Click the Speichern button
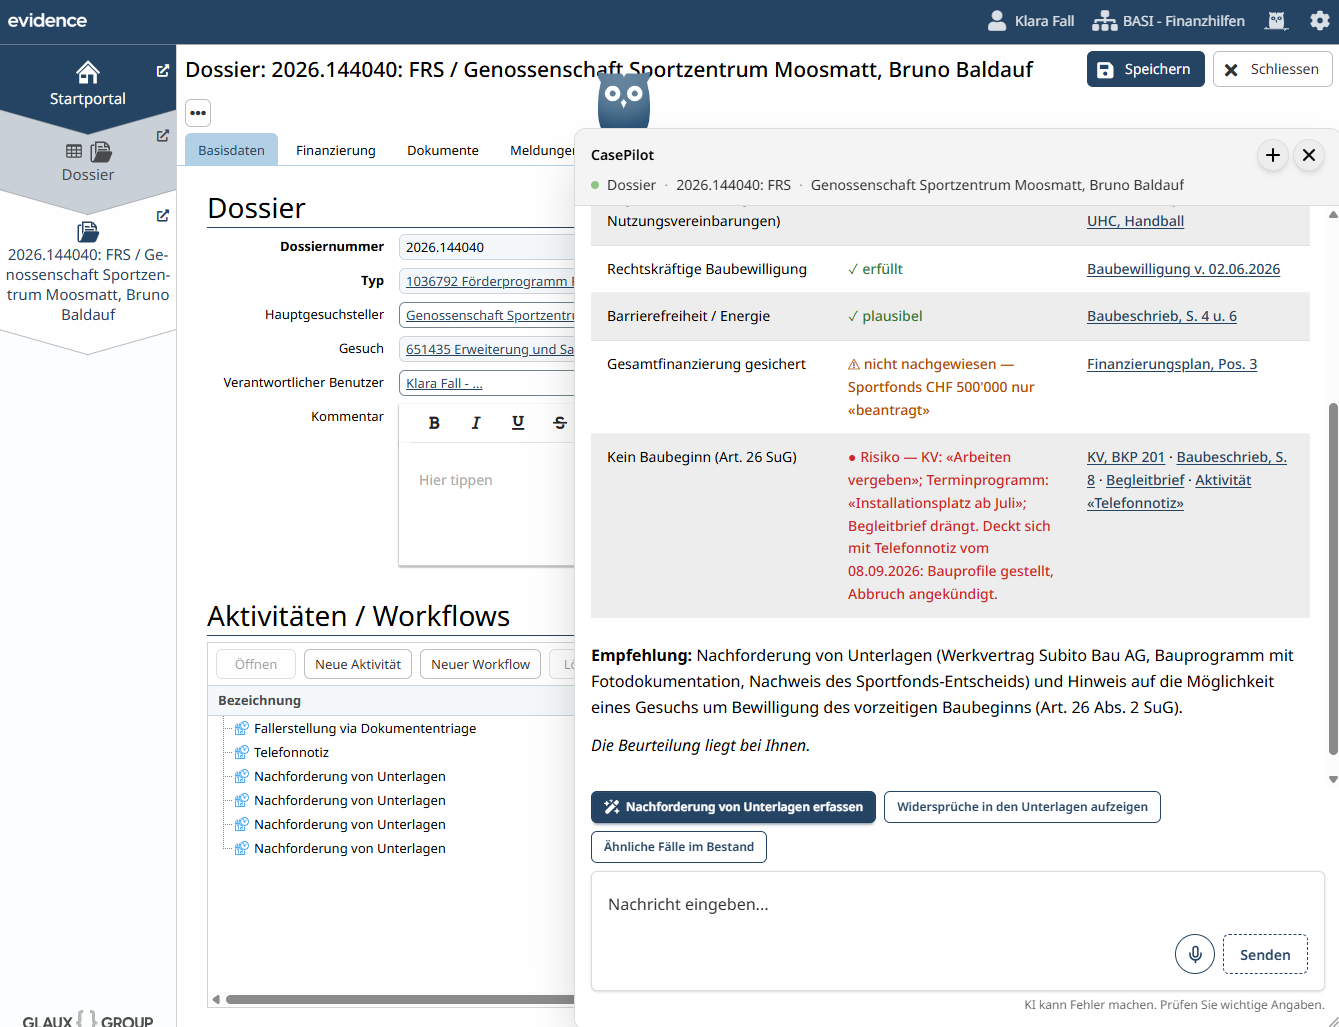Screen dimensions: 1339x1027 click(1146, 69)
